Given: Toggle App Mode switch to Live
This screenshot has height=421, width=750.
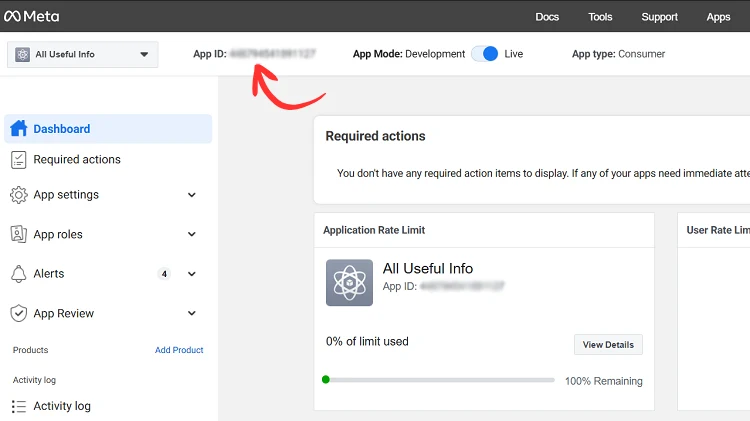Looking at the screenshot, I should click(x=485, y=54).
